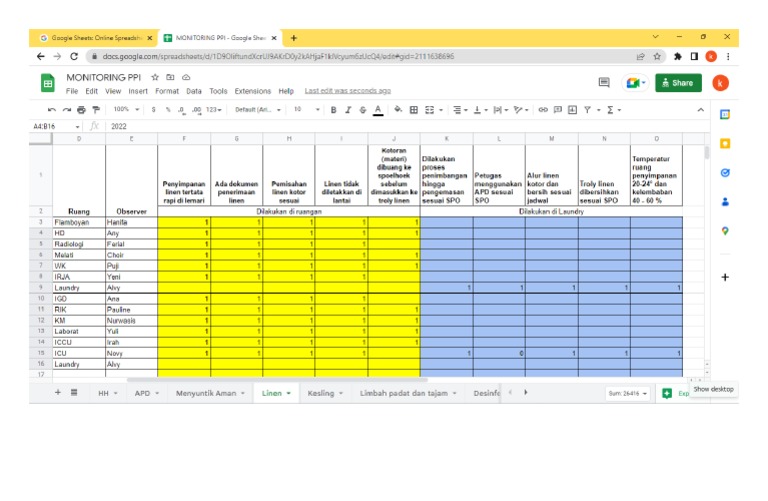Open comment history icon
This screenshot has height=501, width=768.
(x=604, y=82)
